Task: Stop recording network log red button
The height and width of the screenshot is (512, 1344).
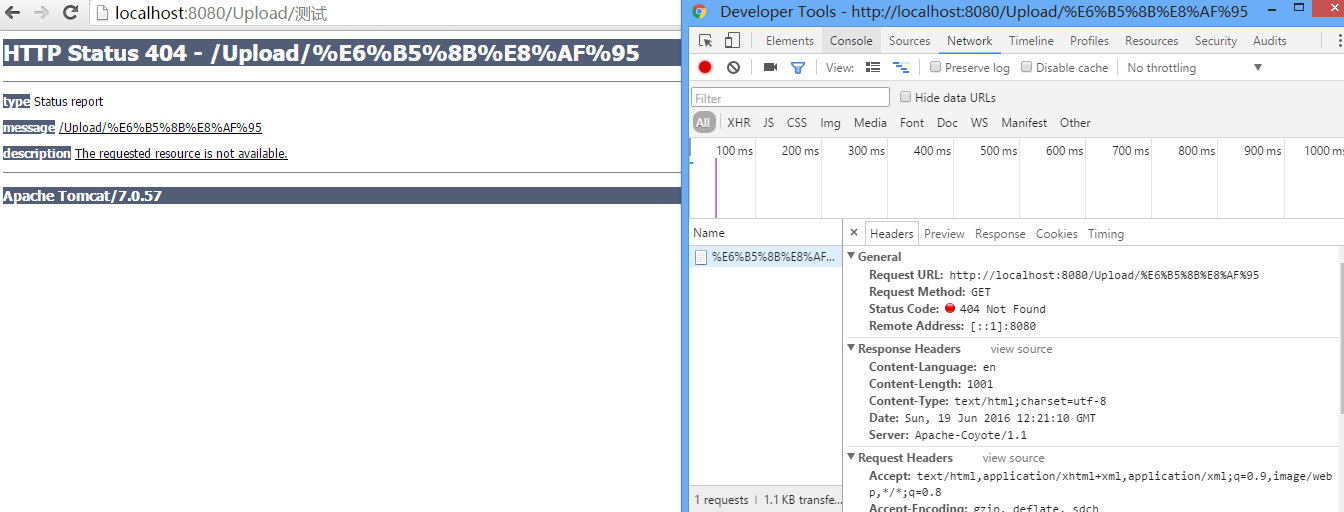Action: tap(705, 67)
